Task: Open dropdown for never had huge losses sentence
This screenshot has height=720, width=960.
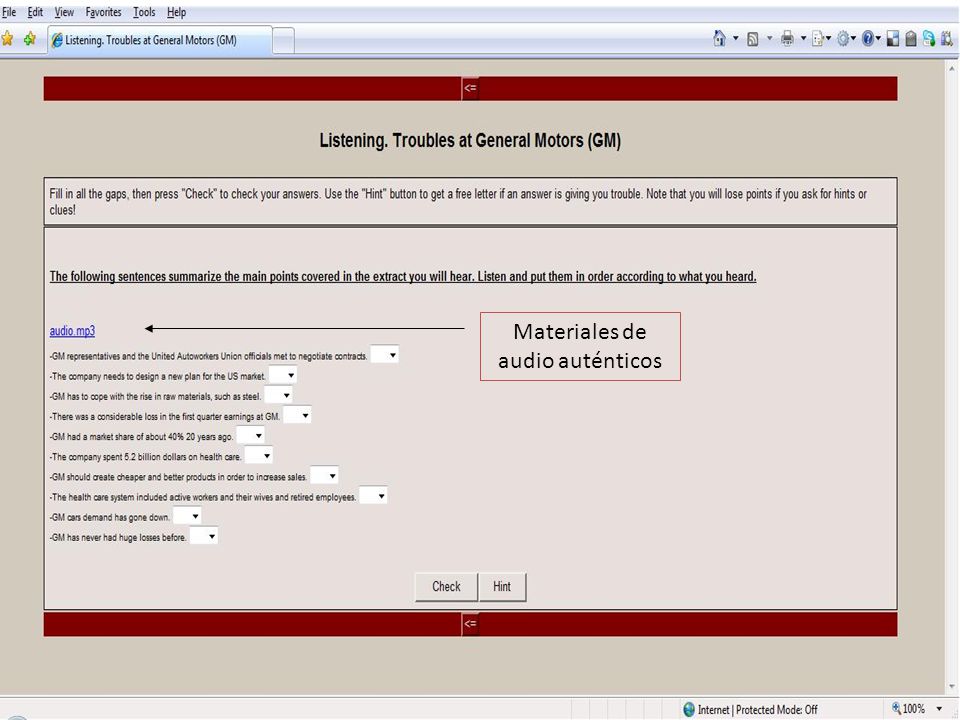Action: click(x=204, y=536)
